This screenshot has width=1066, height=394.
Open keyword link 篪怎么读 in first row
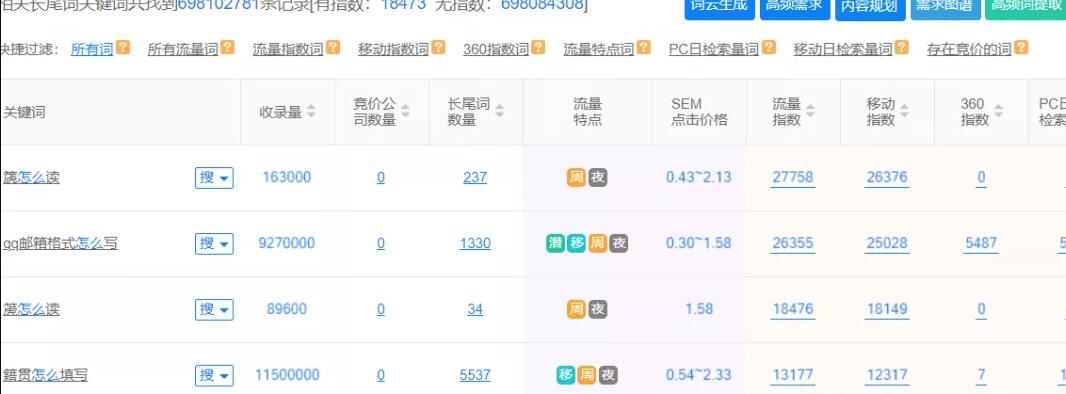(31, 177)
